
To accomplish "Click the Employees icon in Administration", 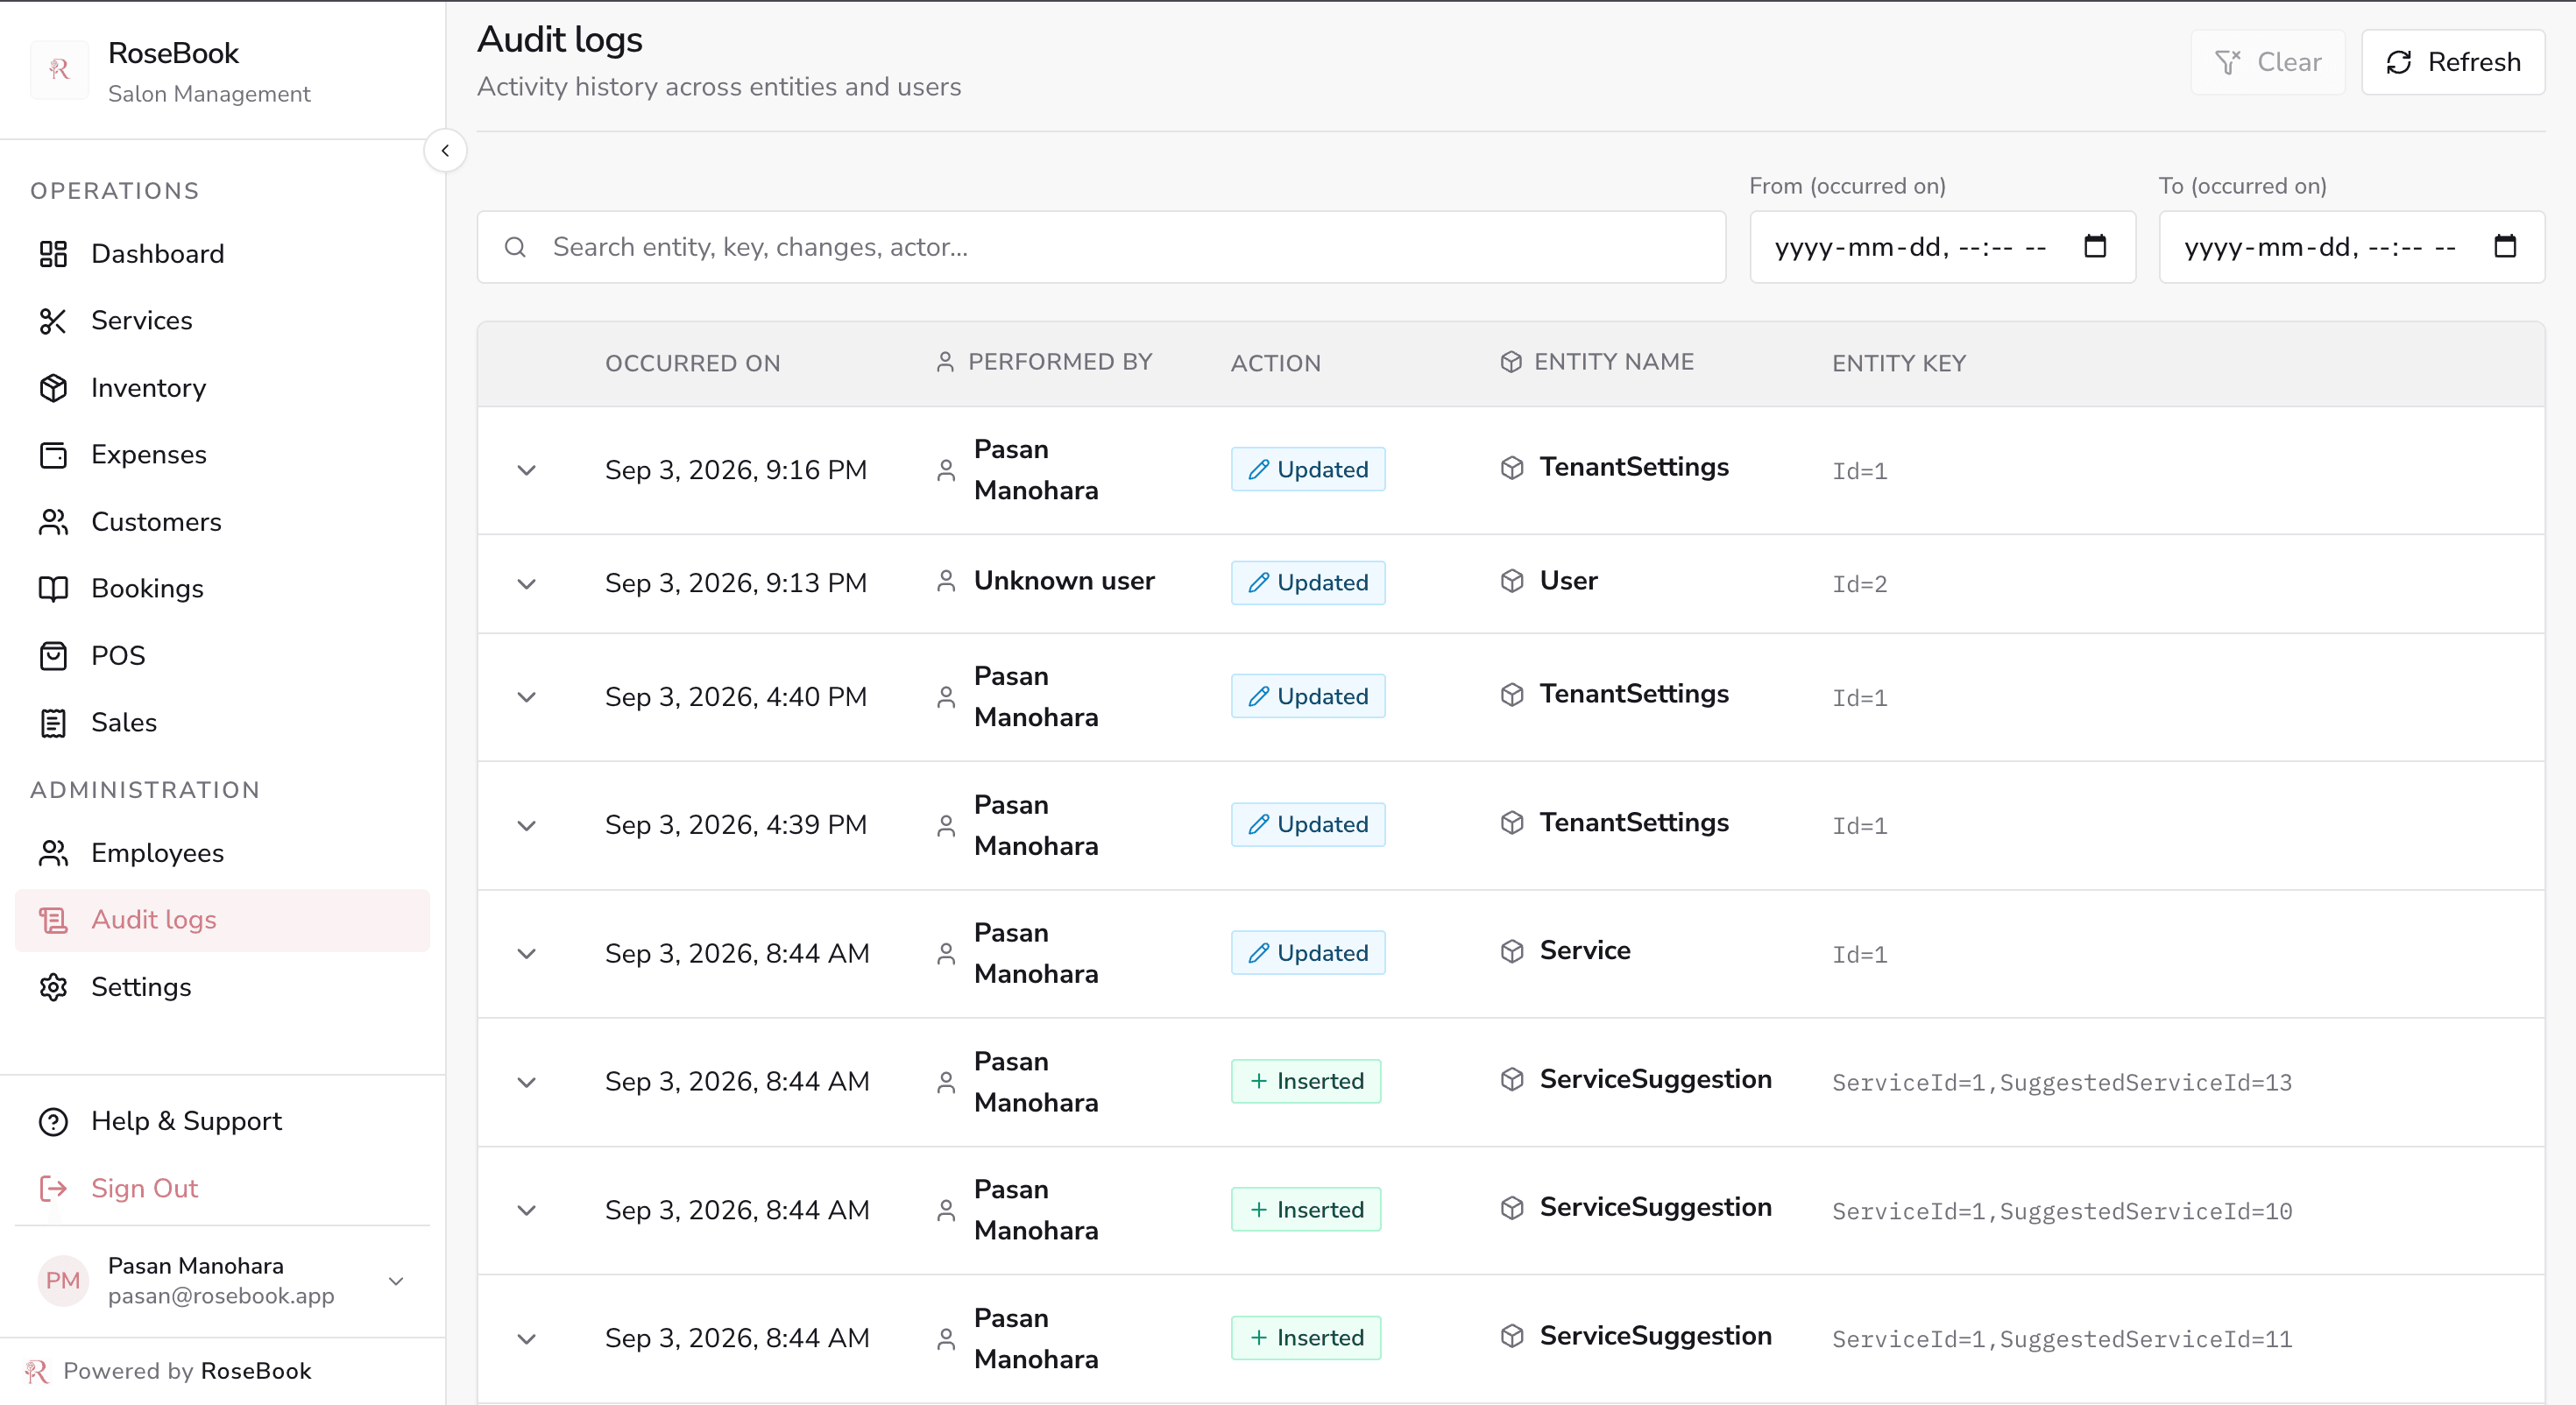I will click(53, 853).
